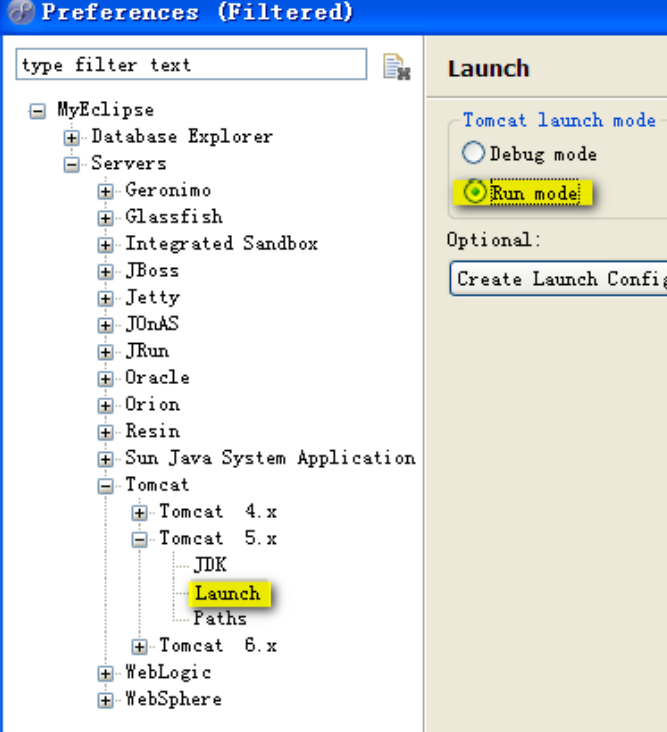The image size is (667, 732).
Task: Select JRun in the tree
Action: (147, 351)
